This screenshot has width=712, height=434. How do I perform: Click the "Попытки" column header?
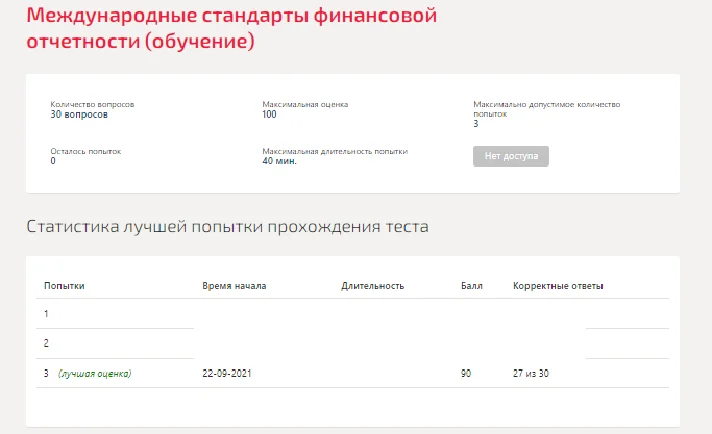[x=64, y=286]
